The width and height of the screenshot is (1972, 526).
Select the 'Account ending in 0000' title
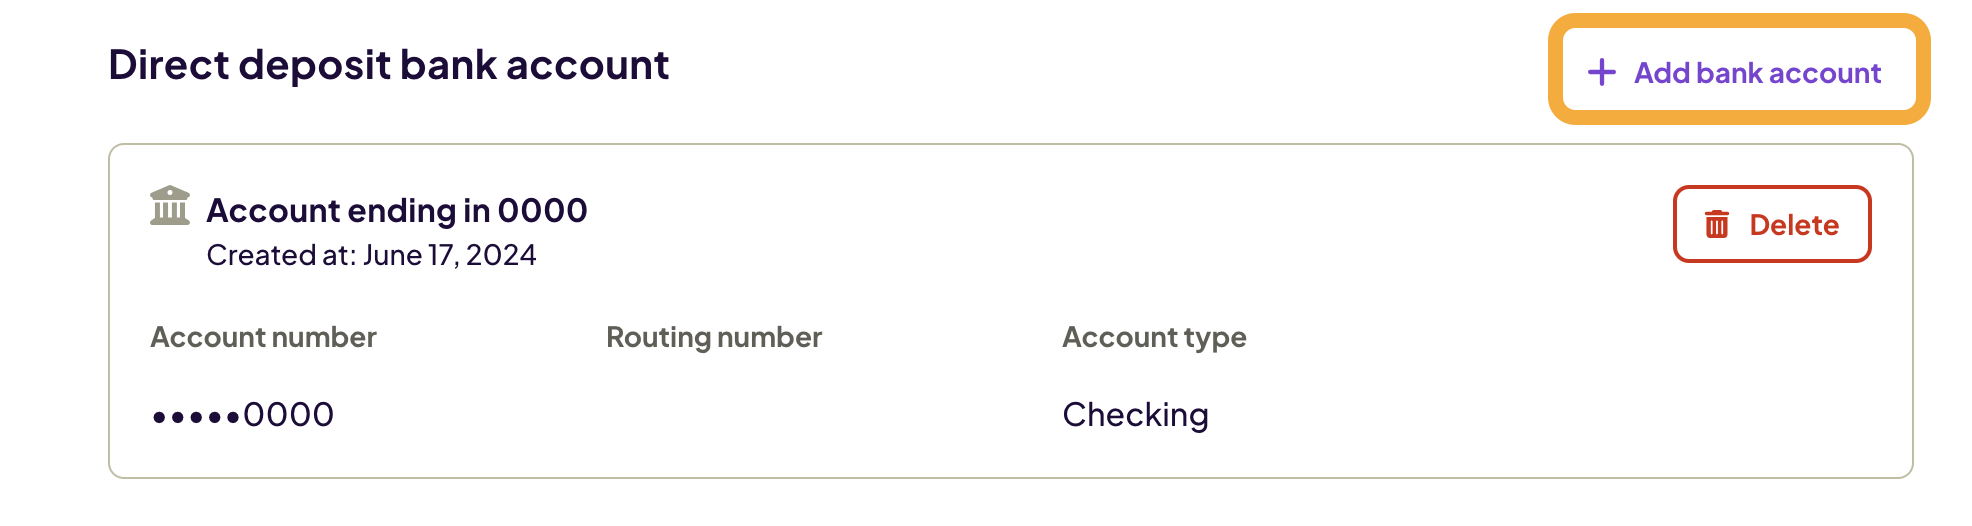click(x=396, y=211)
